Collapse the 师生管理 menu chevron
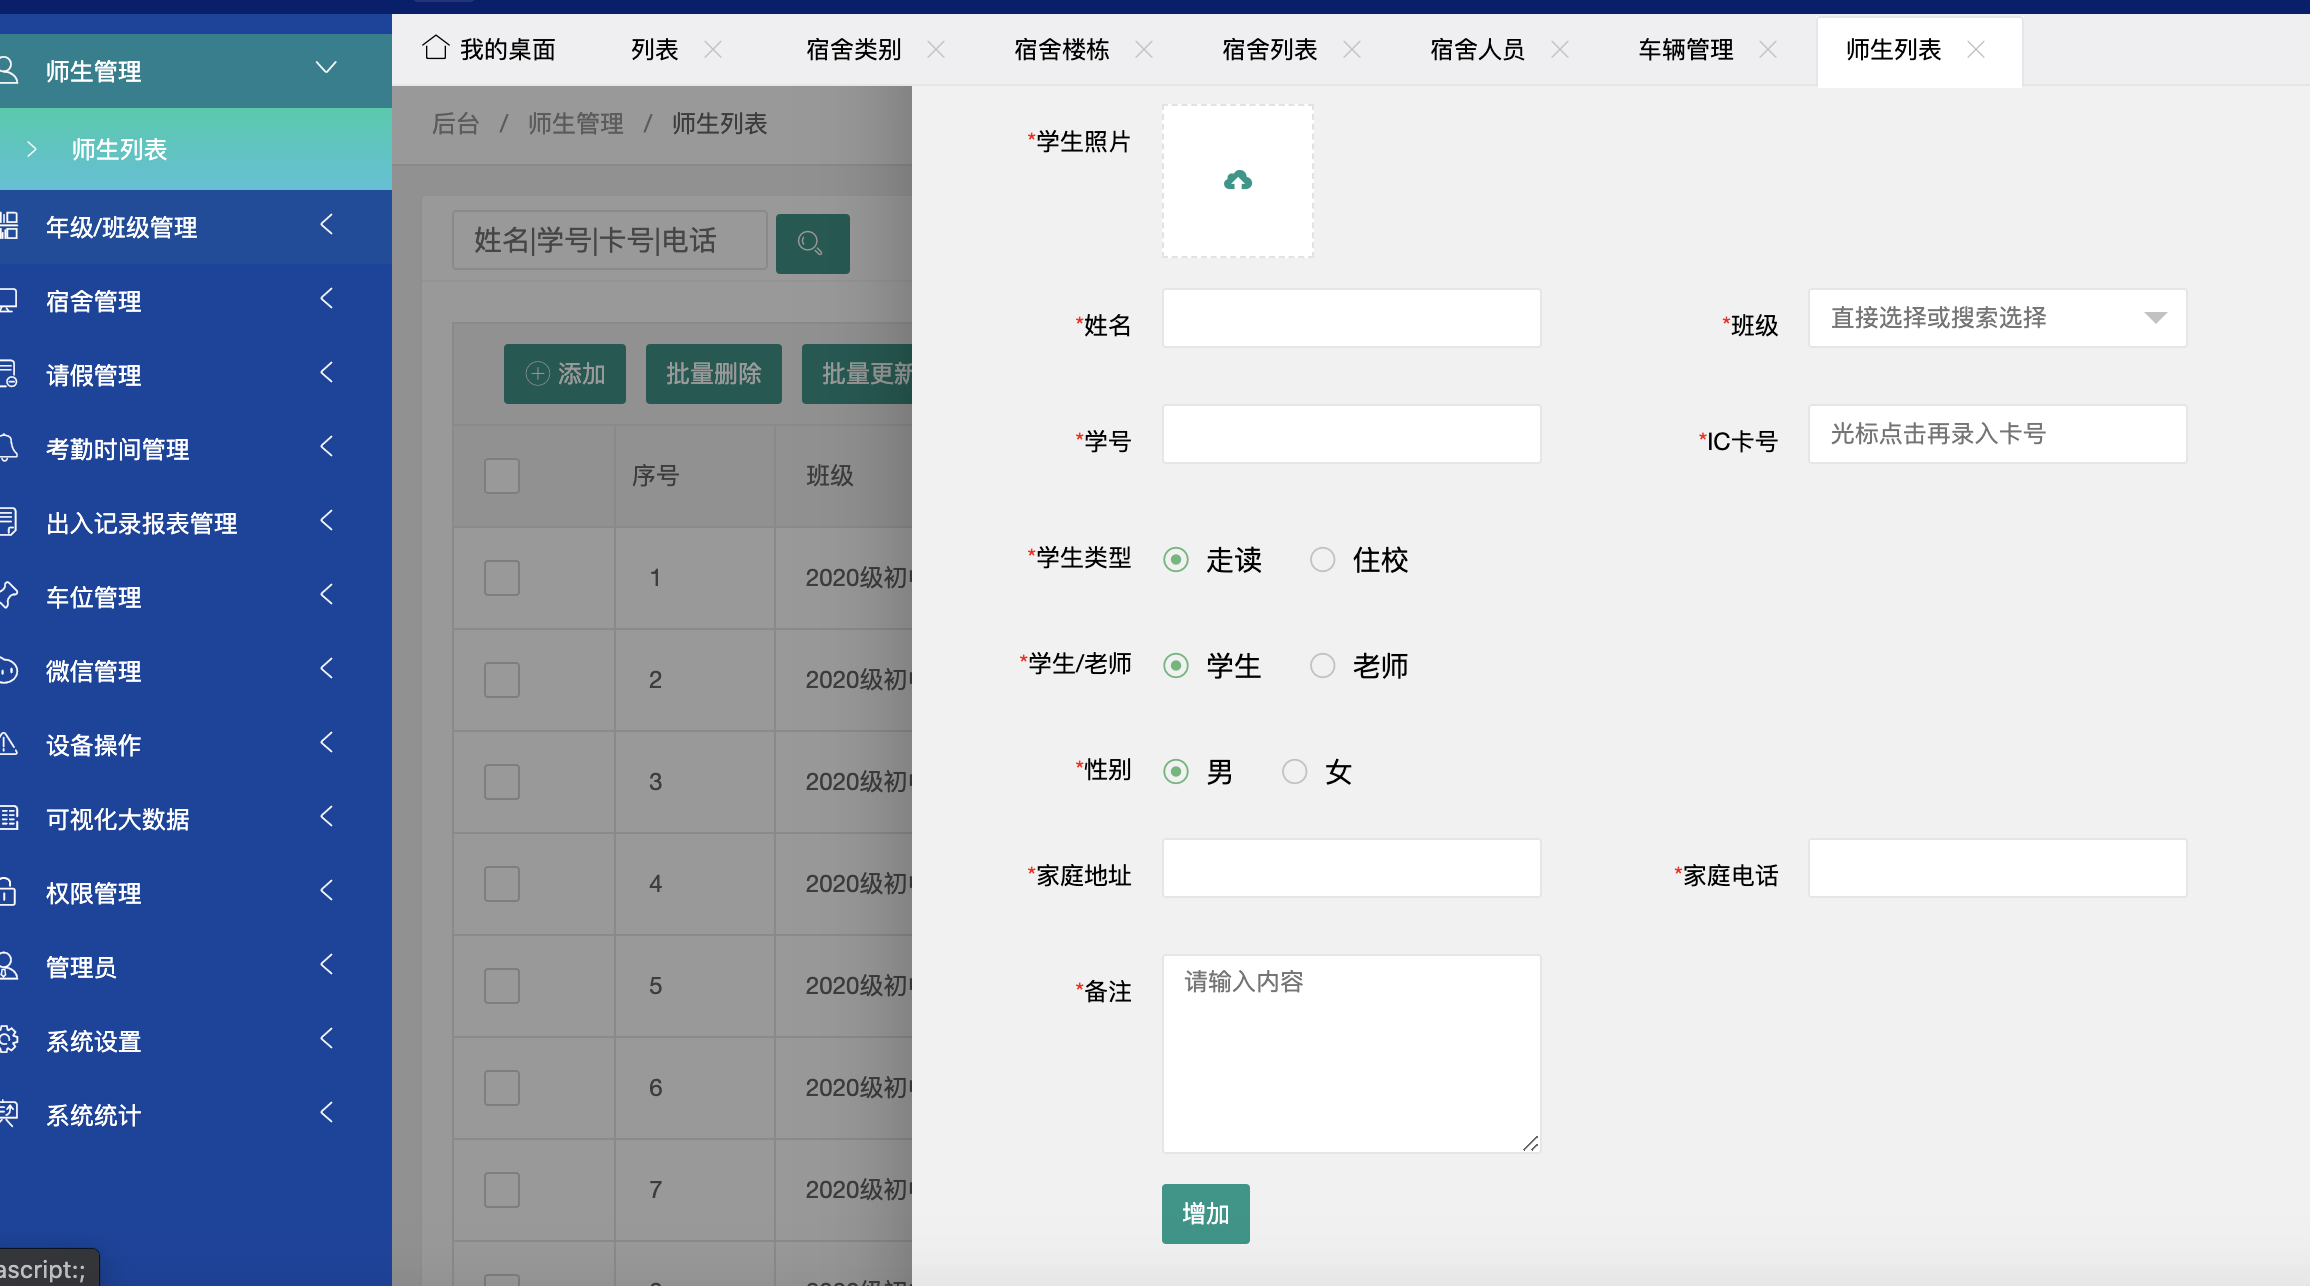 coord(326,68)
